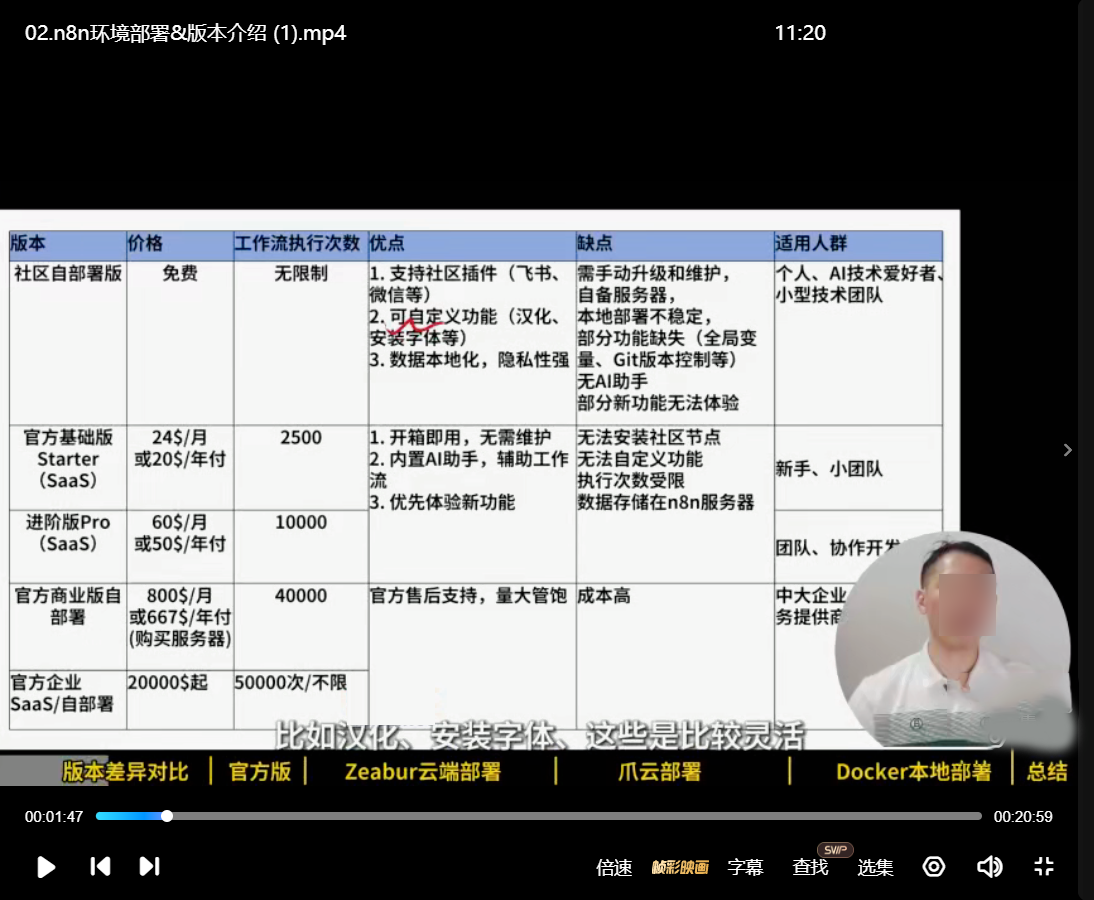Skip to the previous video
1094x900 pixels.
100,866
